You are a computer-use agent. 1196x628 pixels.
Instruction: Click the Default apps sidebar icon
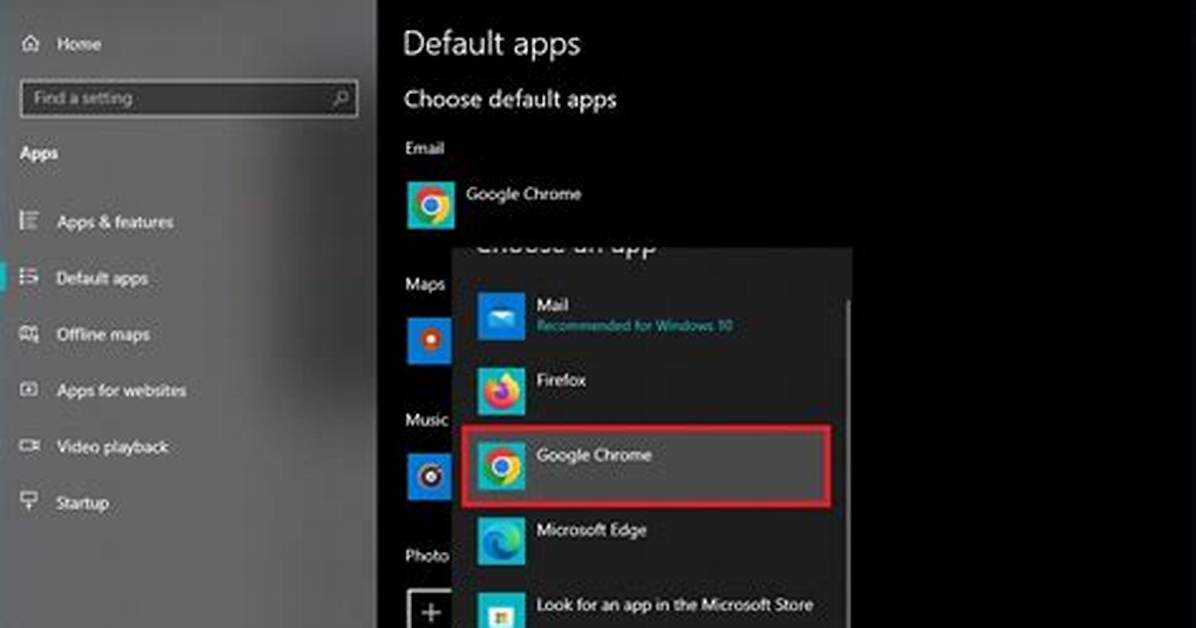(x=29, y=277)
